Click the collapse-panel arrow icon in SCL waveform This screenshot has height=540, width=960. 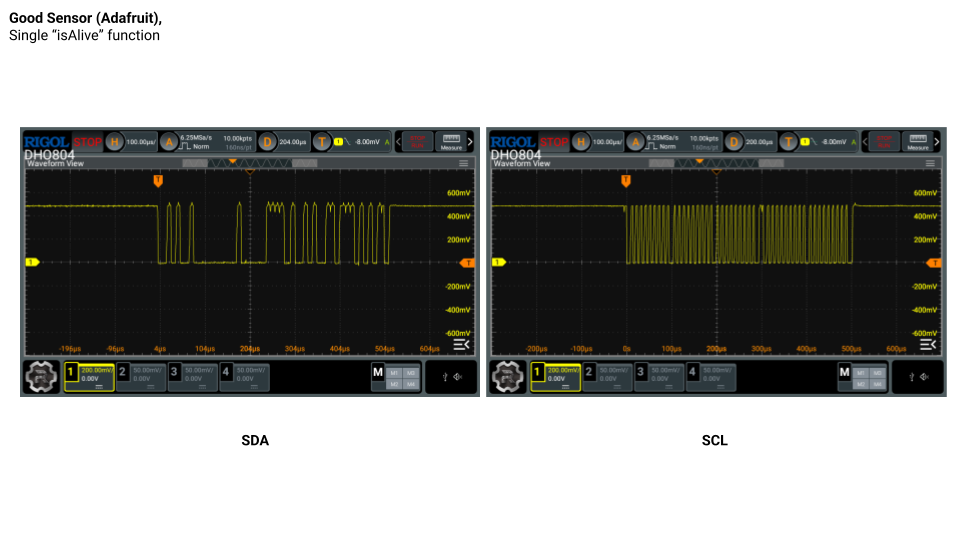tap(928, 345)
